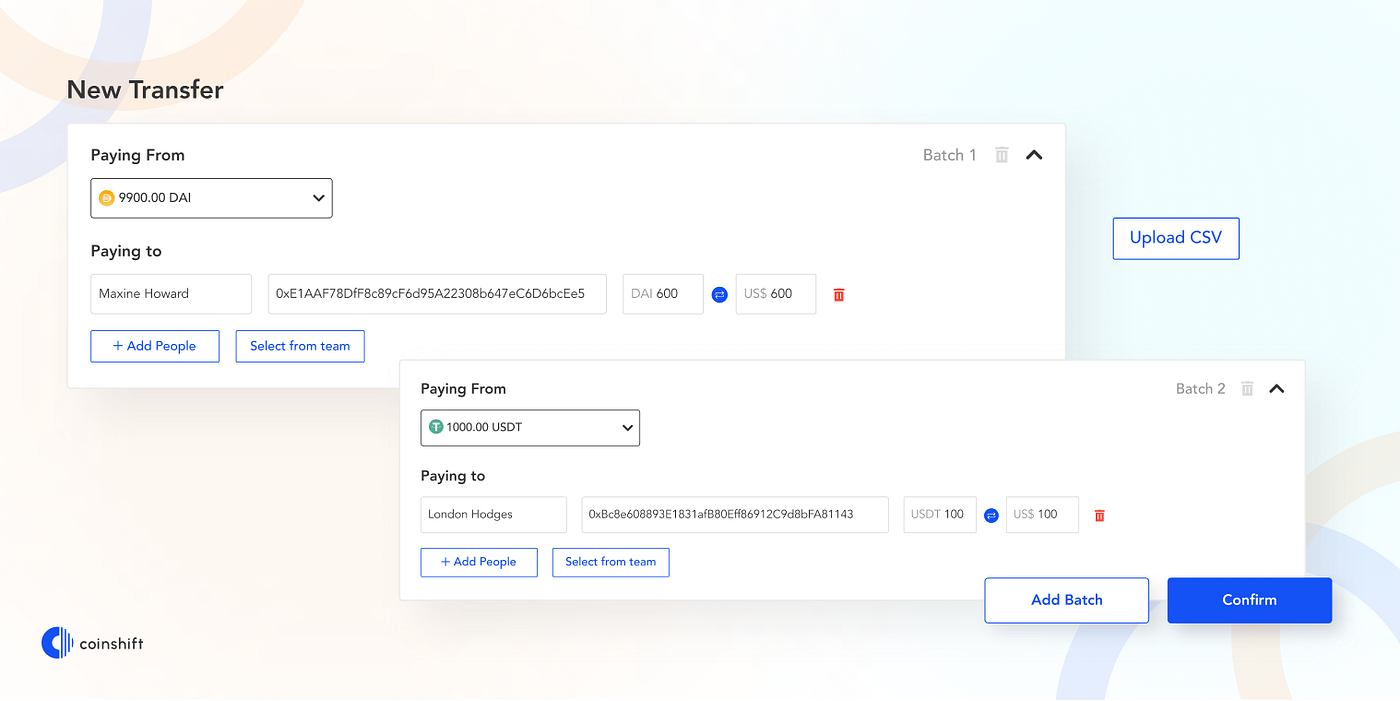Viewport: 1400px width, 701px height.
Task: Edit the Maxine Howard name field
Action: pos(171,294)
